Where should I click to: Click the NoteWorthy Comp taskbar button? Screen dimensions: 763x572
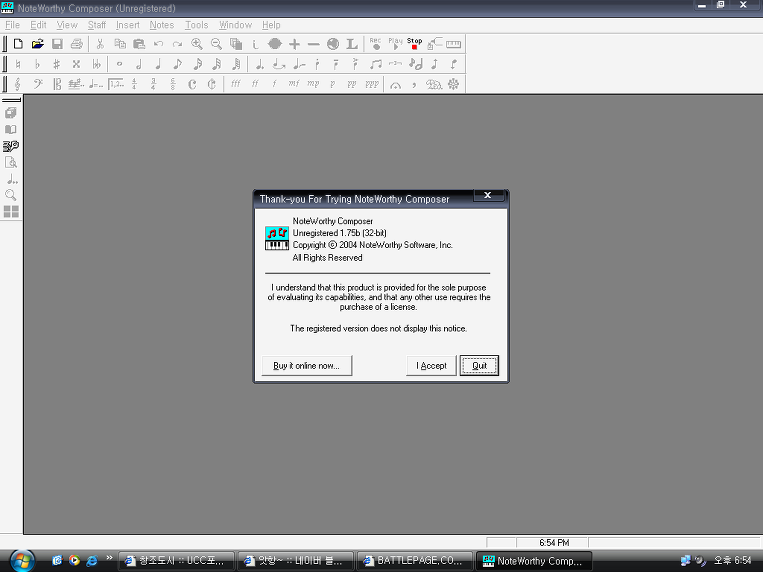534,561
